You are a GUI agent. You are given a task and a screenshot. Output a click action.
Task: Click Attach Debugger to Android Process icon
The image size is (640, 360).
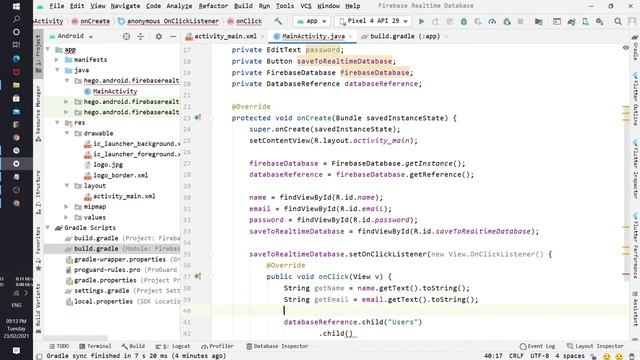coord(507,21)
